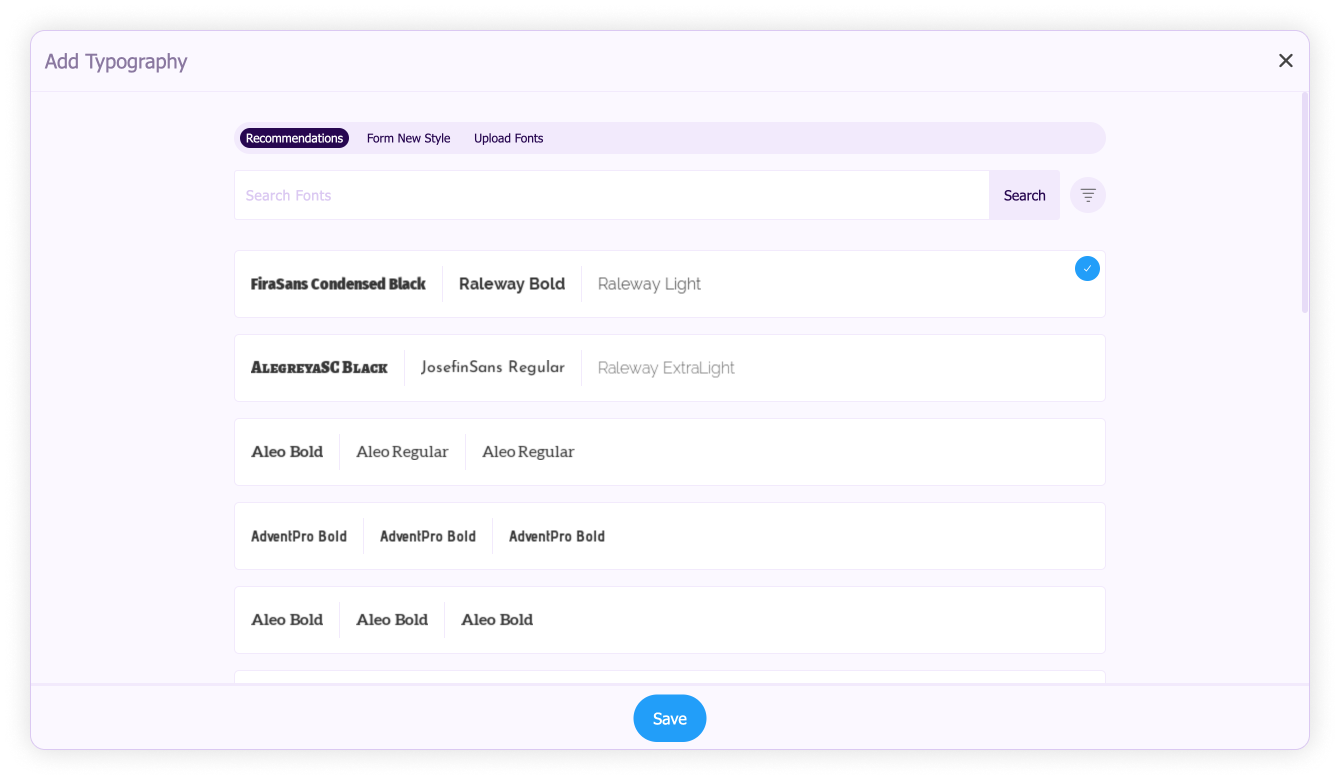
Task: Choose AlegreyaSC Black font label
Action: (x=319, y=368)
